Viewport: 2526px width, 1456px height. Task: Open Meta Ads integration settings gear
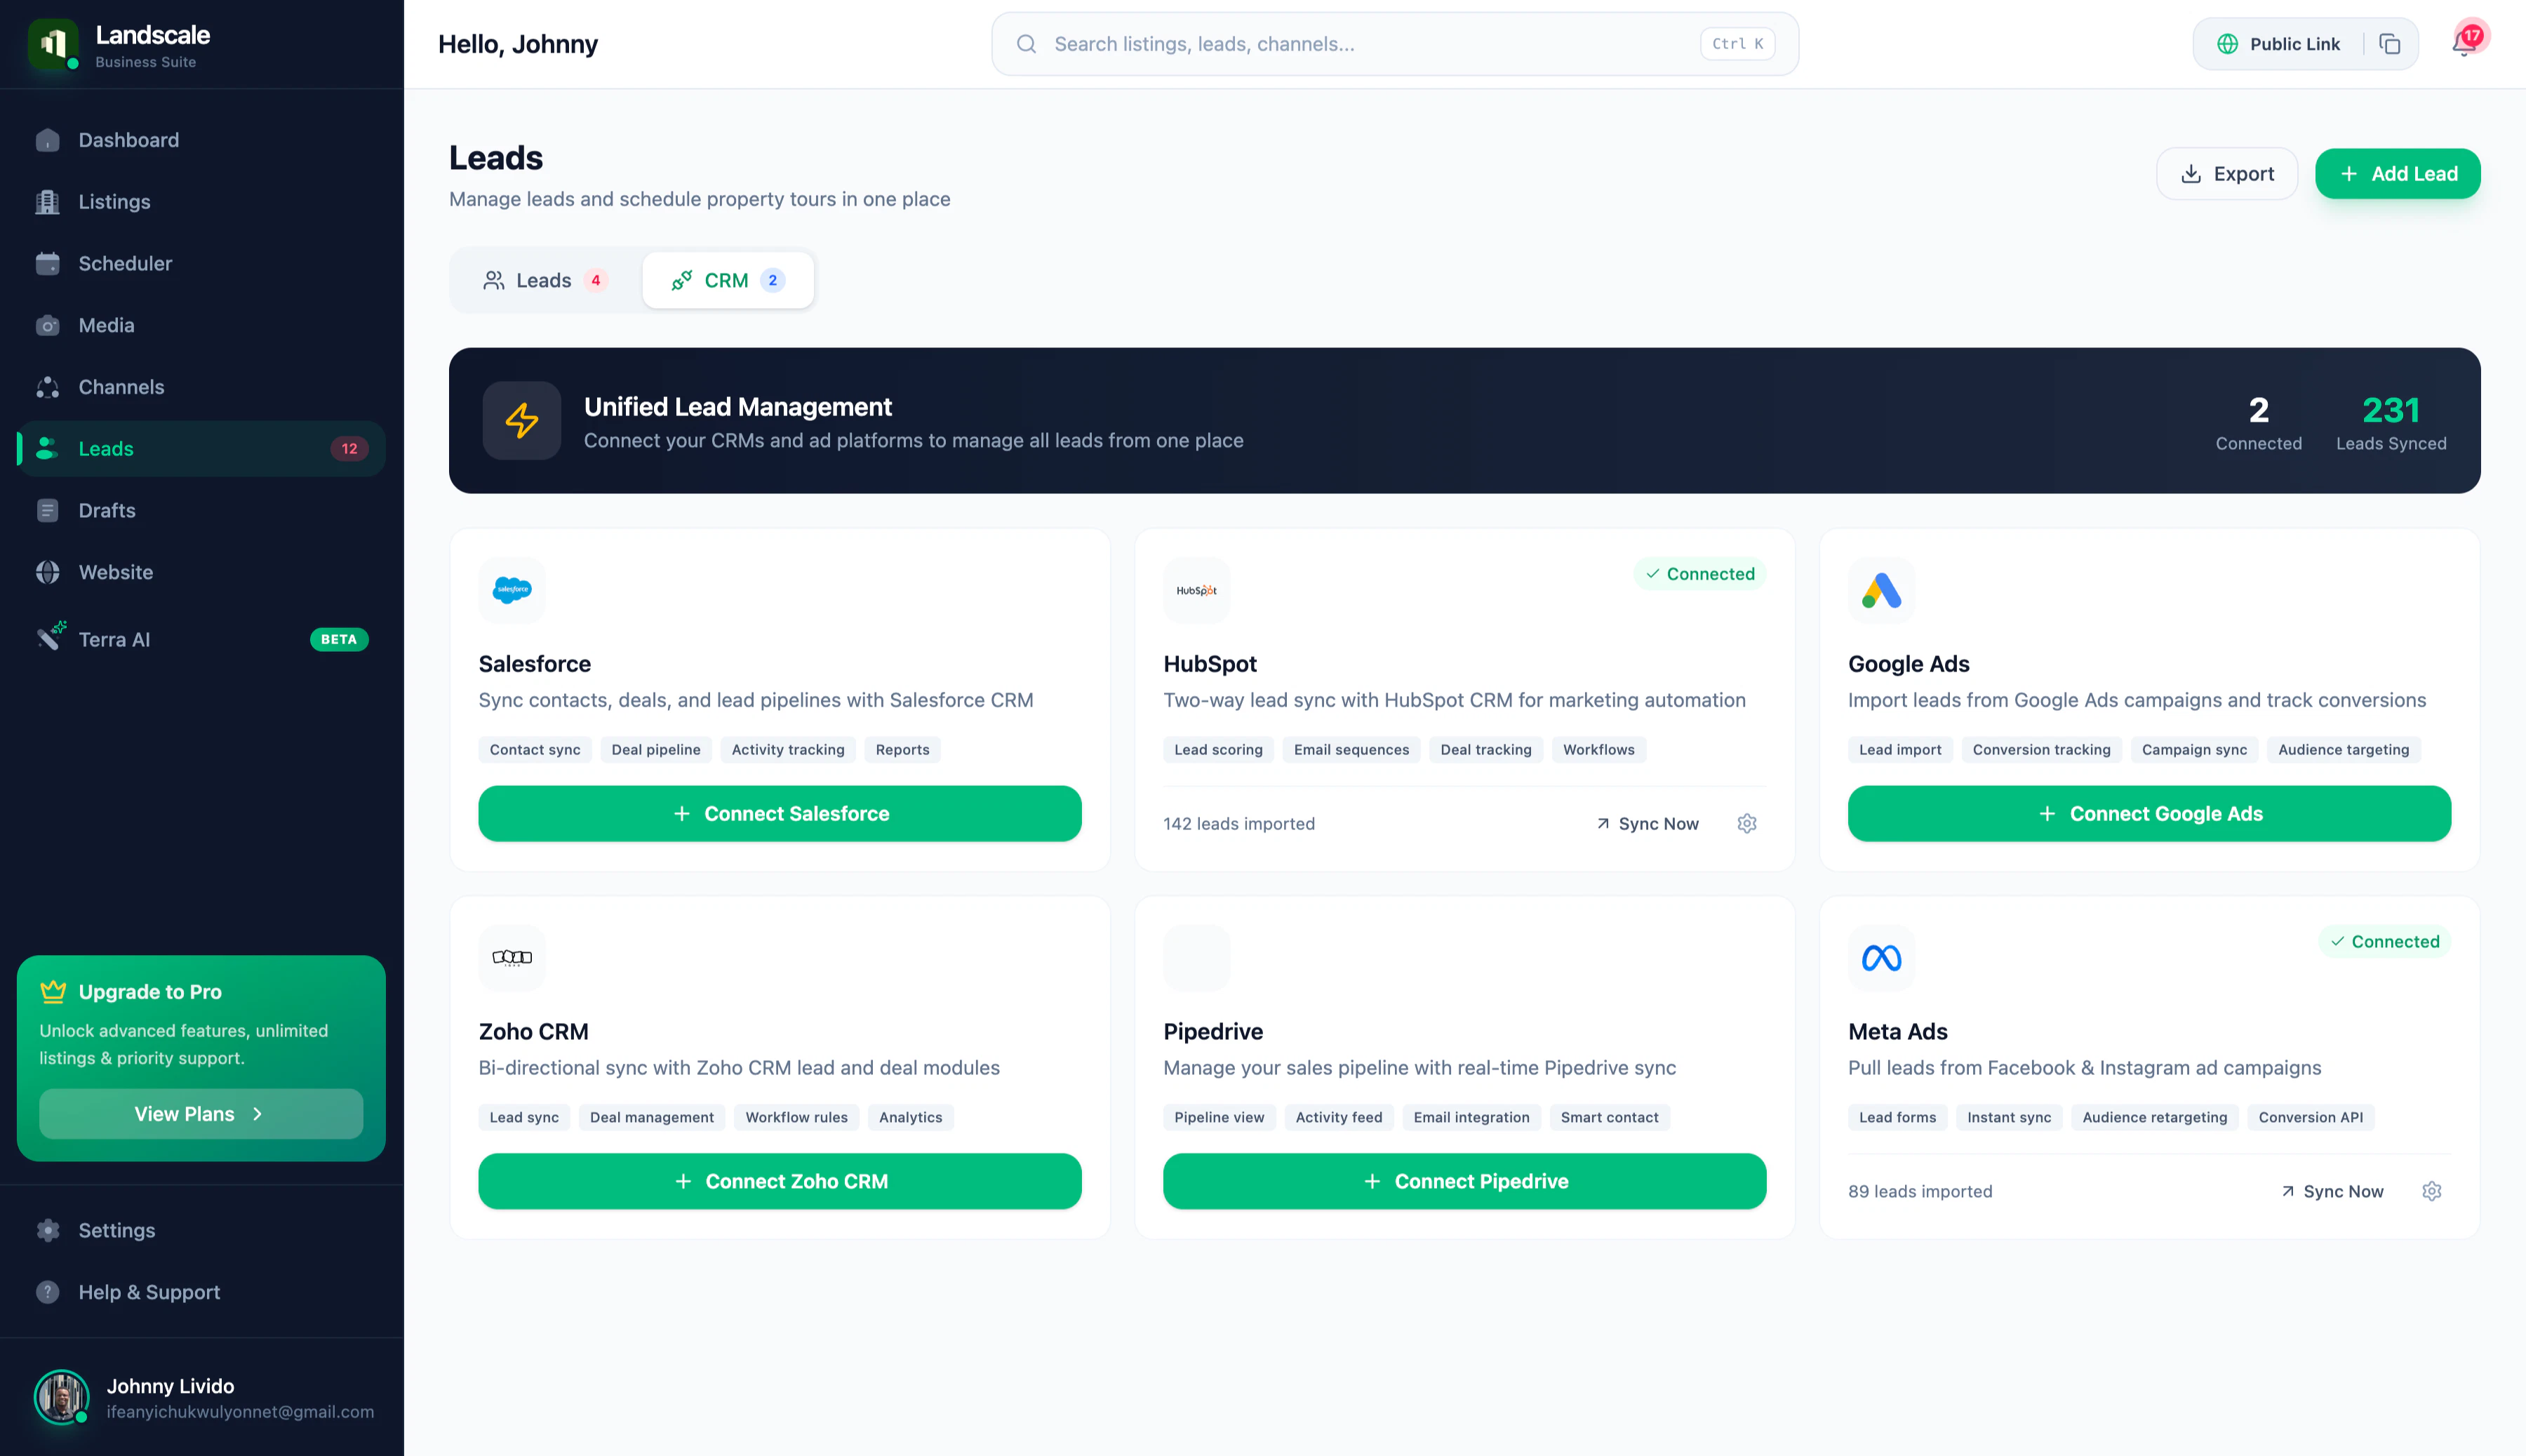[x=2431, y=1191]
